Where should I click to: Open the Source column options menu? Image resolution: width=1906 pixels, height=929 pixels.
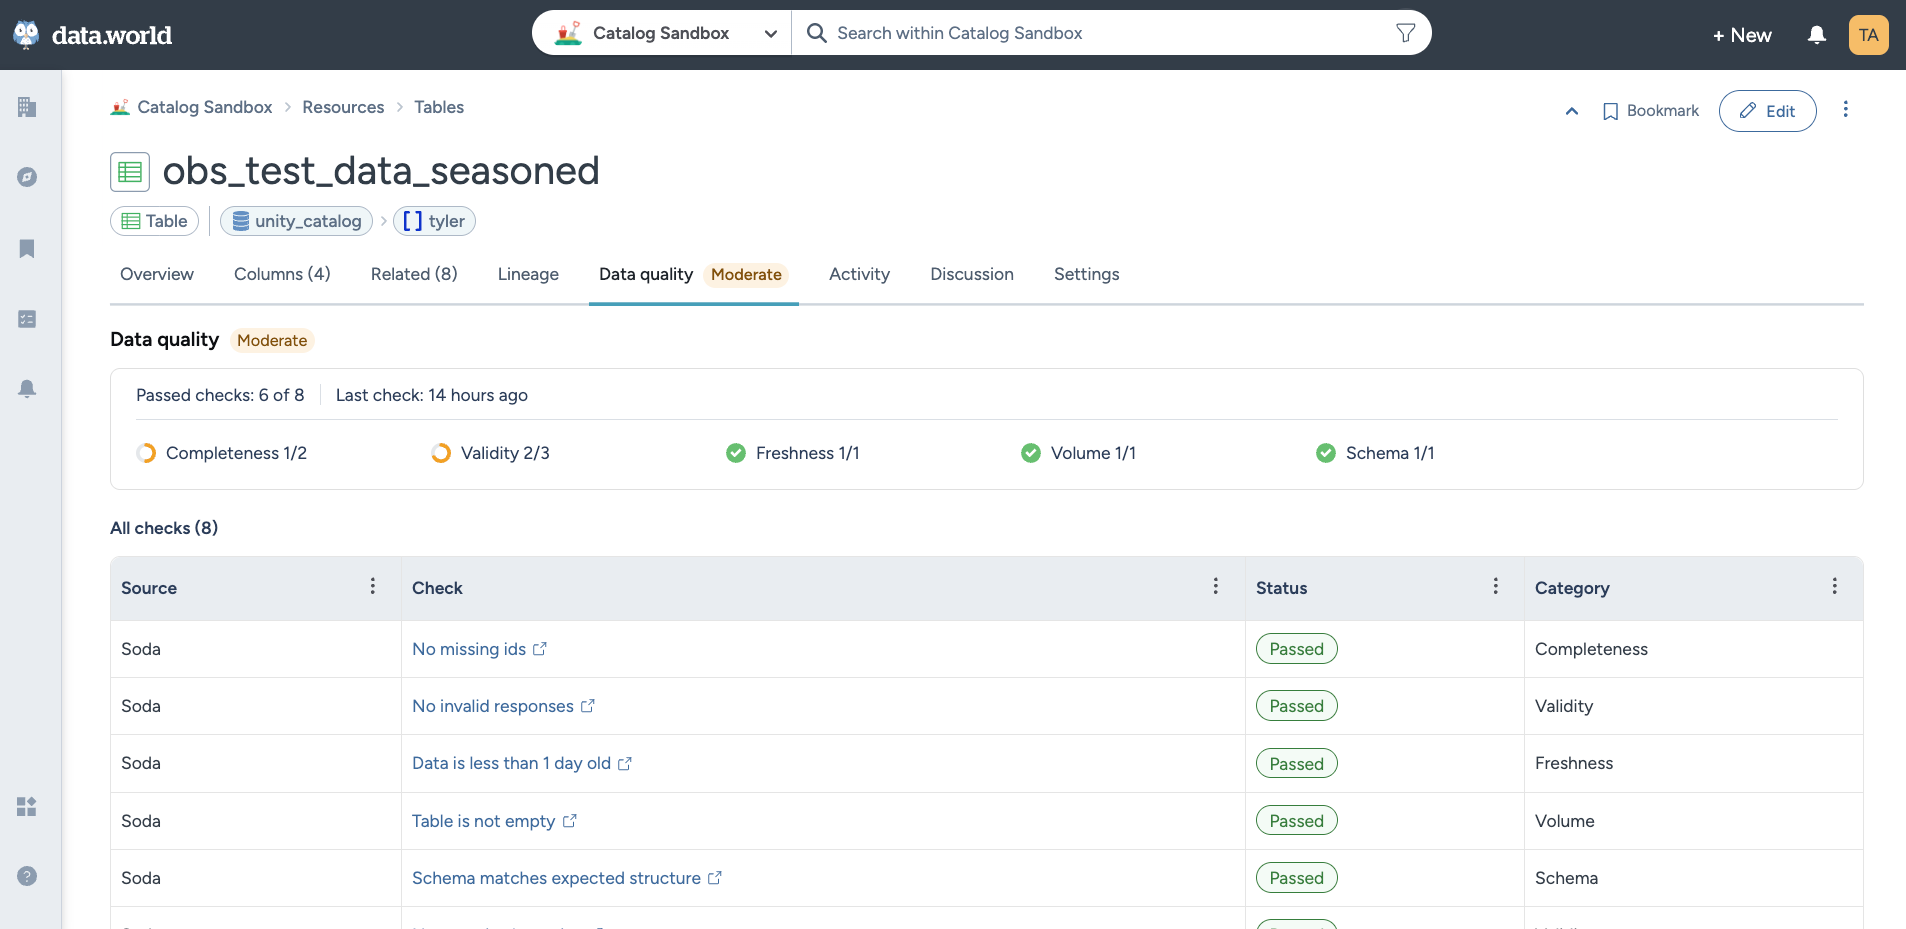click(x=373, y=587)
